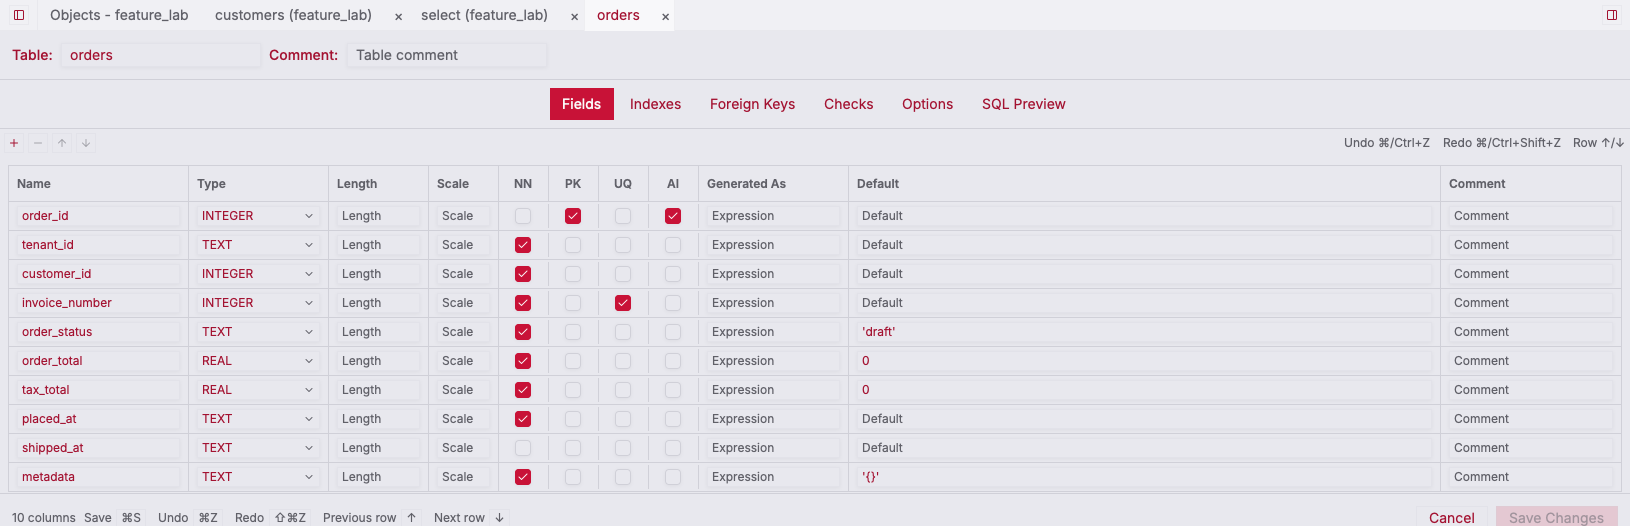Toggle the right sidebar panel icon

[1612, 15]
